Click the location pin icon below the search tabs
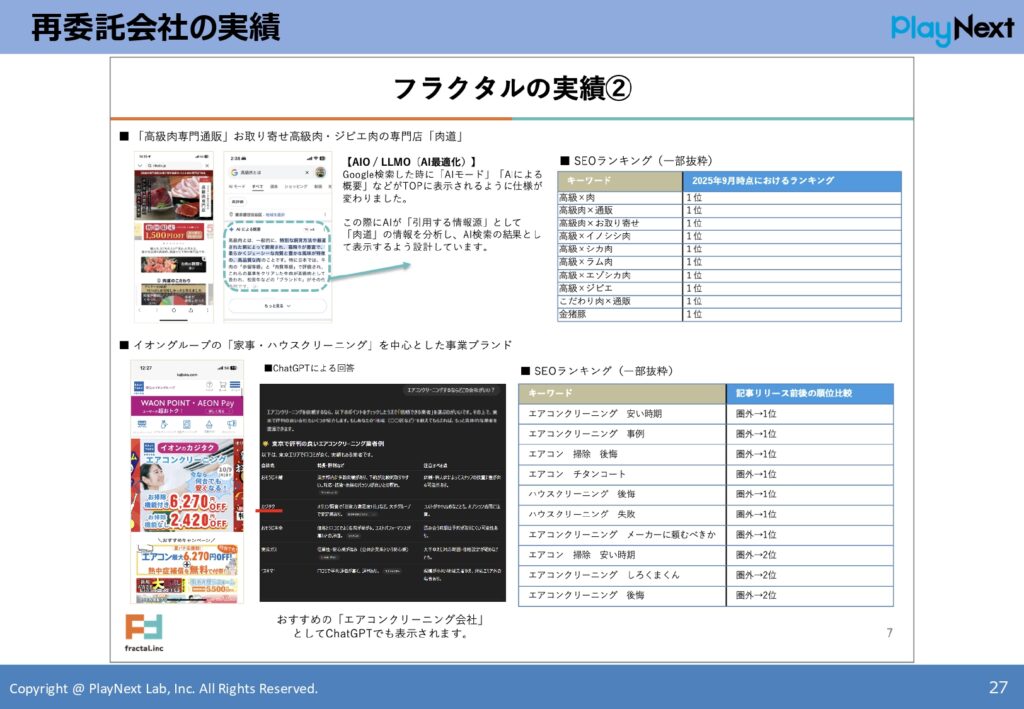 pyautogui.click(x=231, y=212)
